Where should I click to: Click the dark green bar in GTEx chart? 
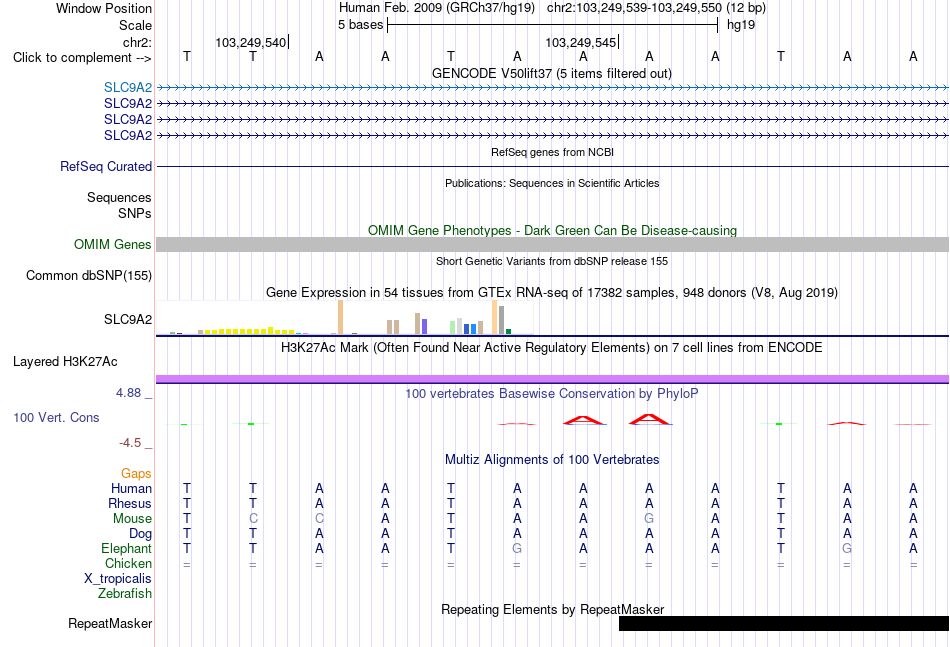click(509, 331)
